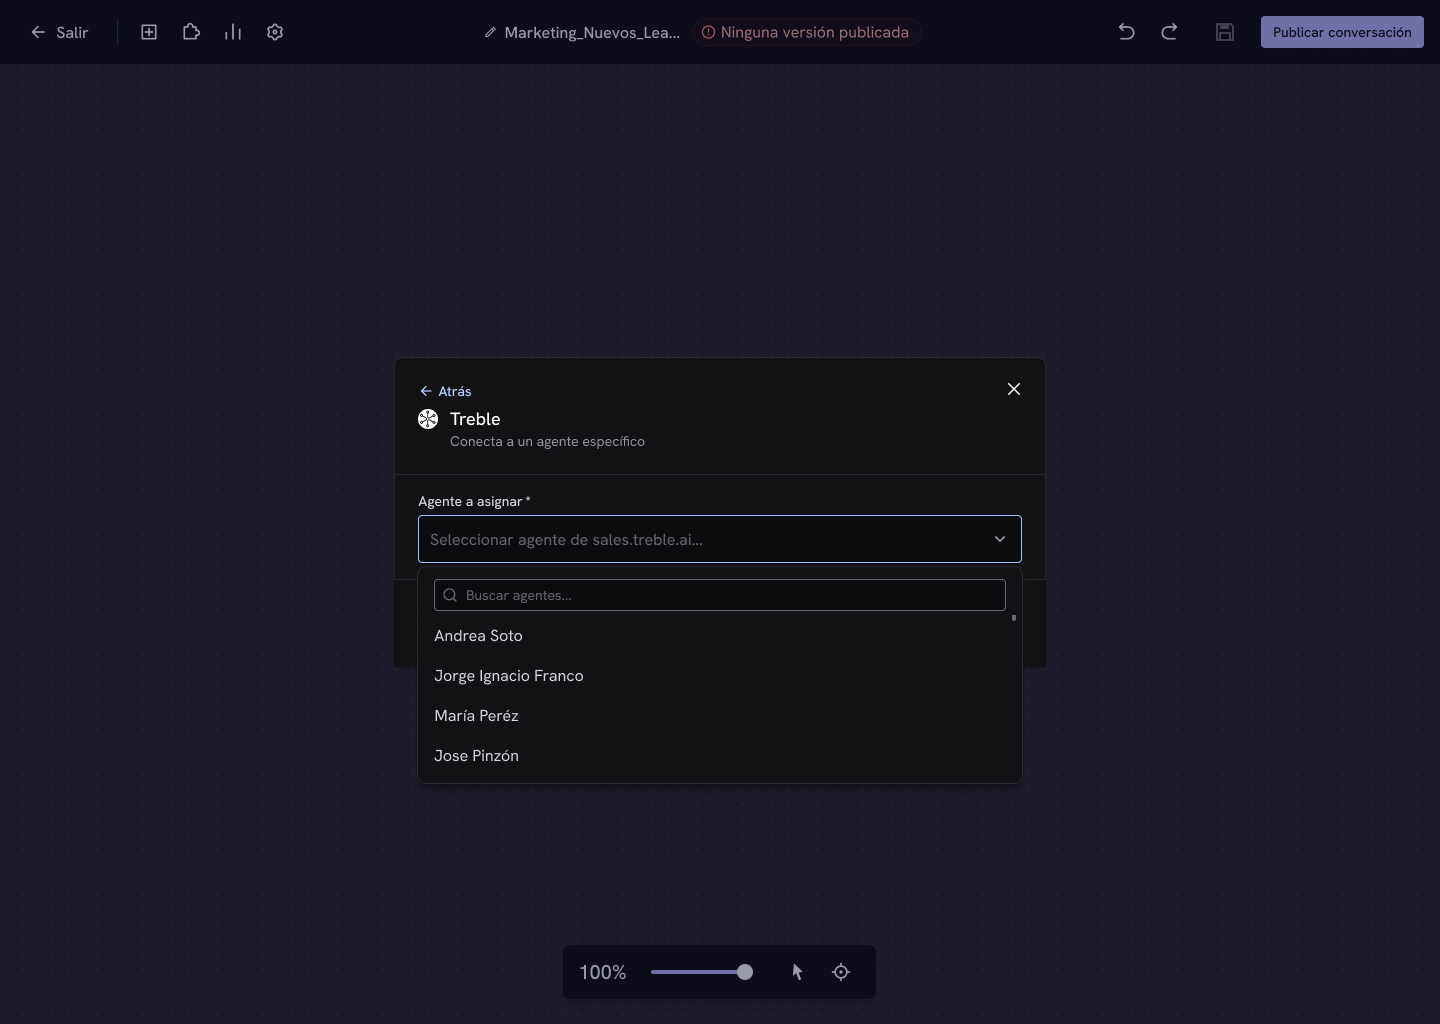The width and height of the screenshot is (1440, 1024).
Task: Select agent Andrea Soto
Action: (720, 636)
